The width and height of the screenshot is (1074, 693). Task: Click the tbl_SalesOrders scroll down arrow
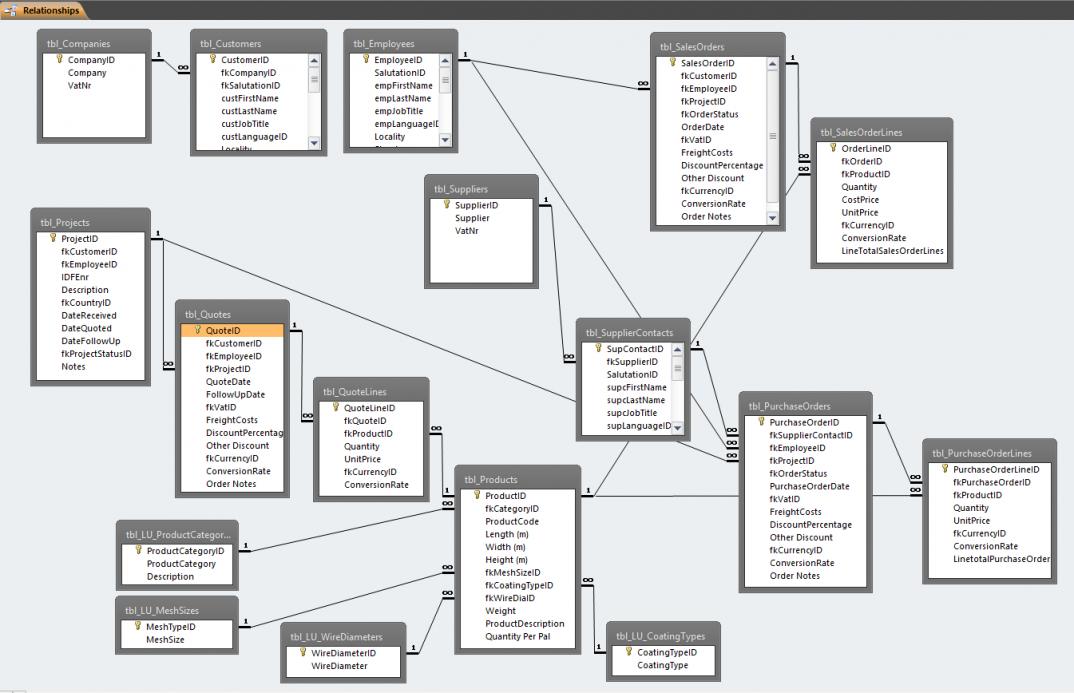click(x=772, y=218)
